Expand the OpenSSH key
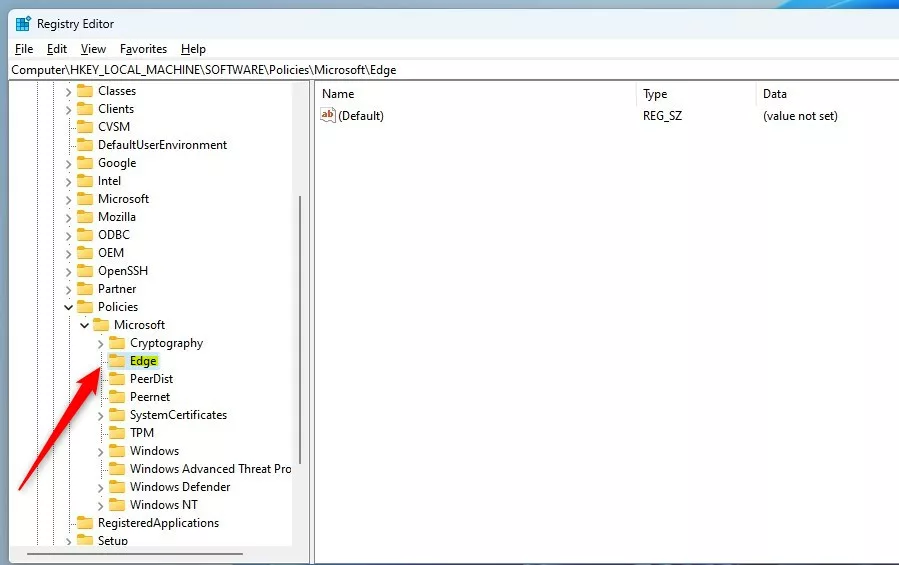 [x=68, y=271]
